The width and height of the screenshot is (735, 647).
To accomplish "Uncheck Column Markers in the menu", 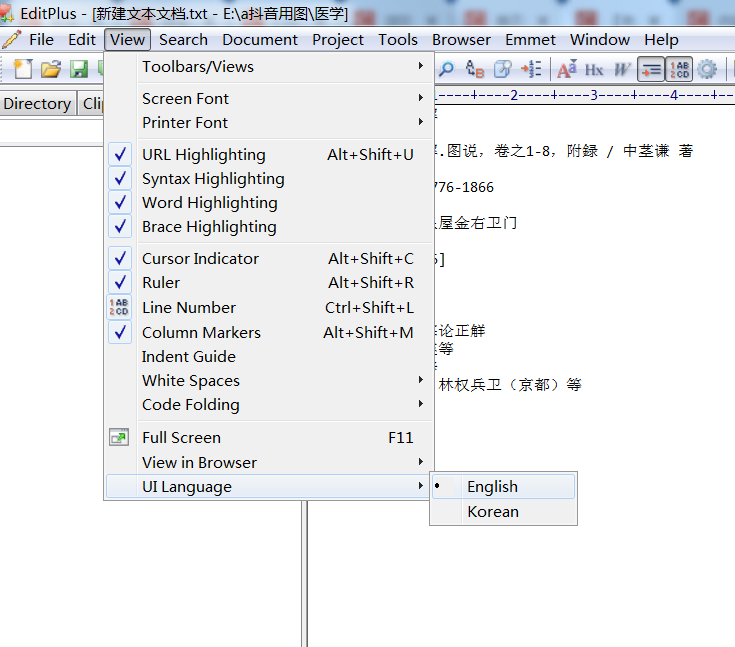I will coord(201,333).
